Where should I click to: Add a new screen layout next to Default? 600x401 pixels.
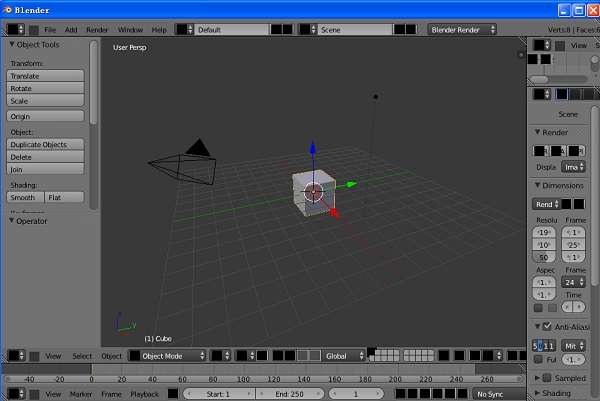tap(276, 29)
